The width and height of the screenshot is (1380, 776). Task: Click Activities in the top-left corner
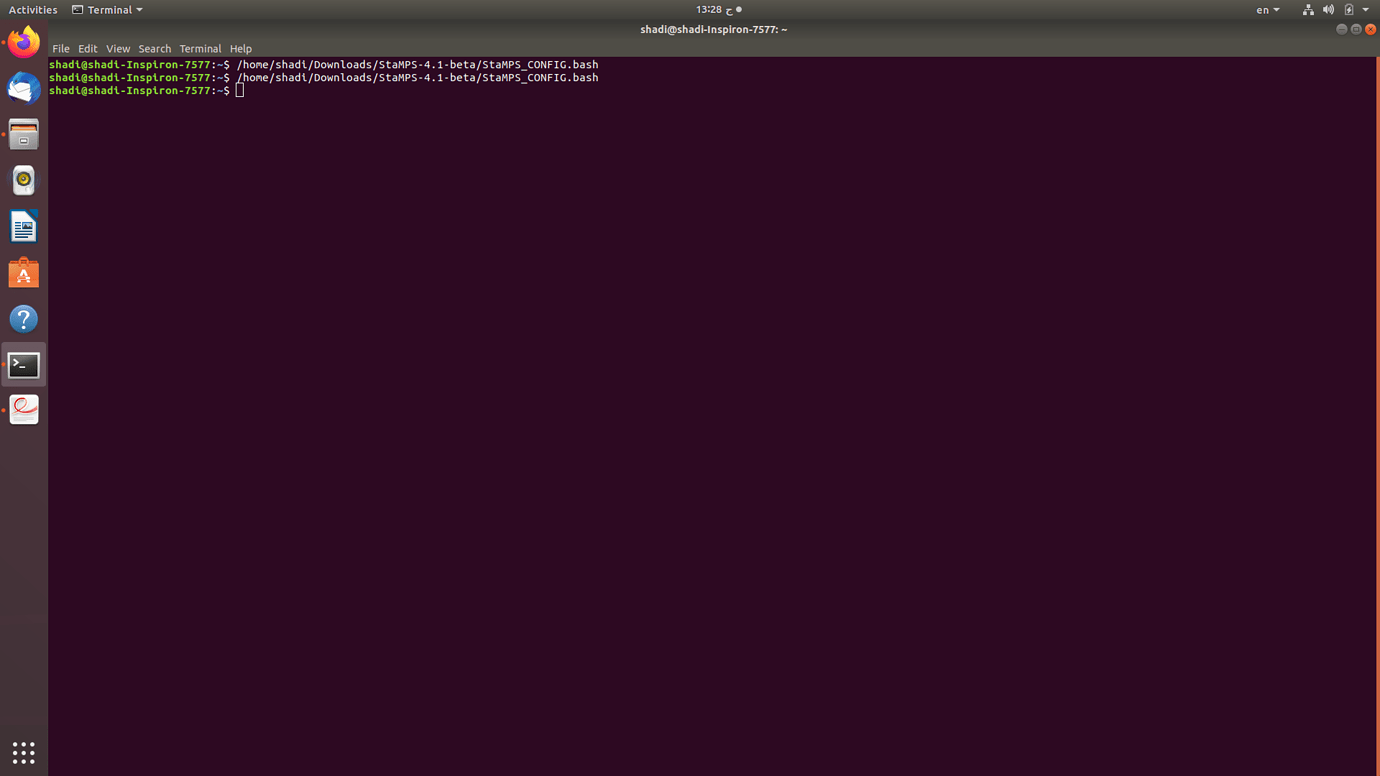point(32,9)
